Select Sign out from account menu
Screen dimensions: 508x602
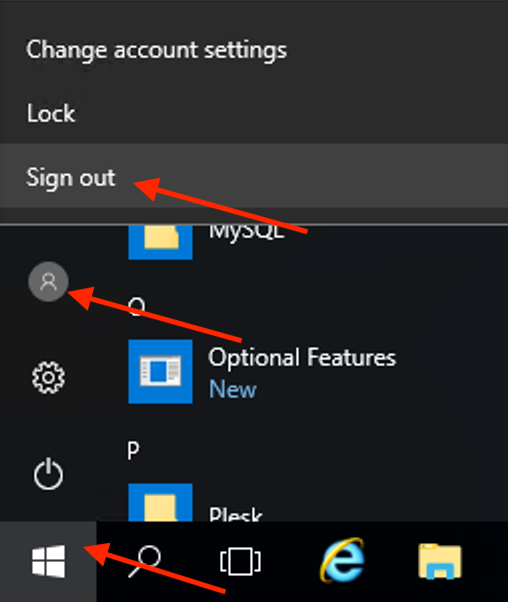point(254,177)
